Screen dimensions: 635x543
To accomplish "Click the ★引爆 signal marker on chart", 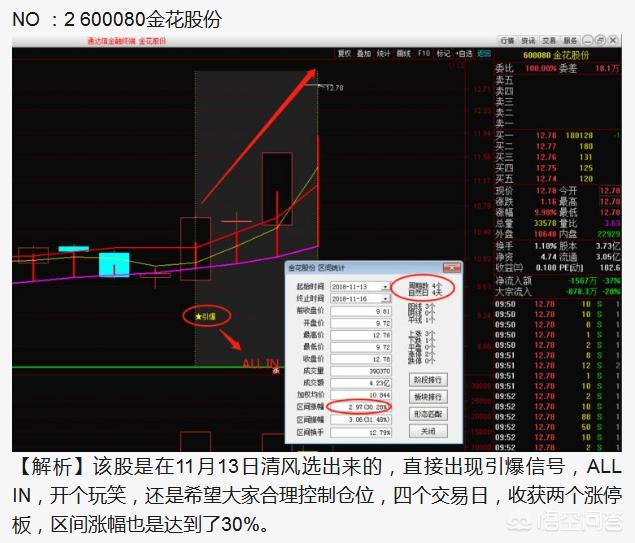I will coord(206,317).
